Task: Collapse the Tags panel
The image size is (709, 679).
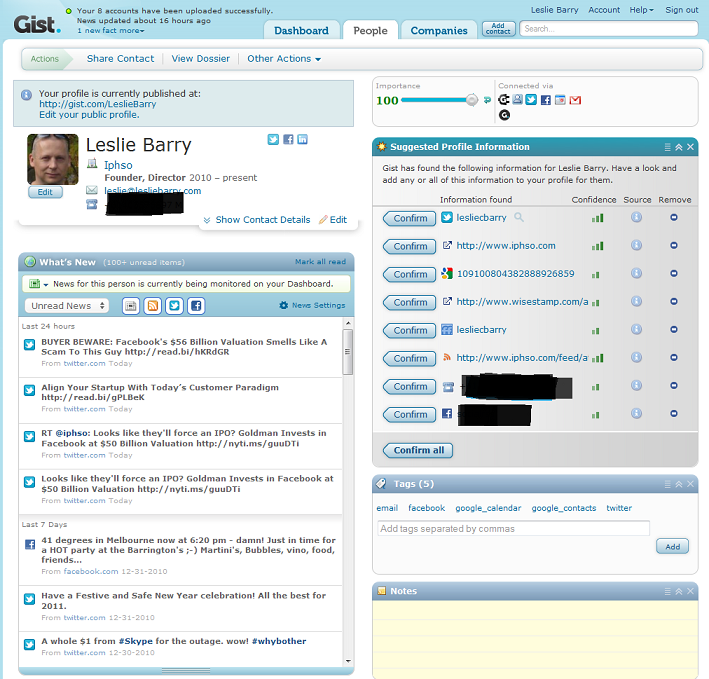Action: (x=679, y=484)
